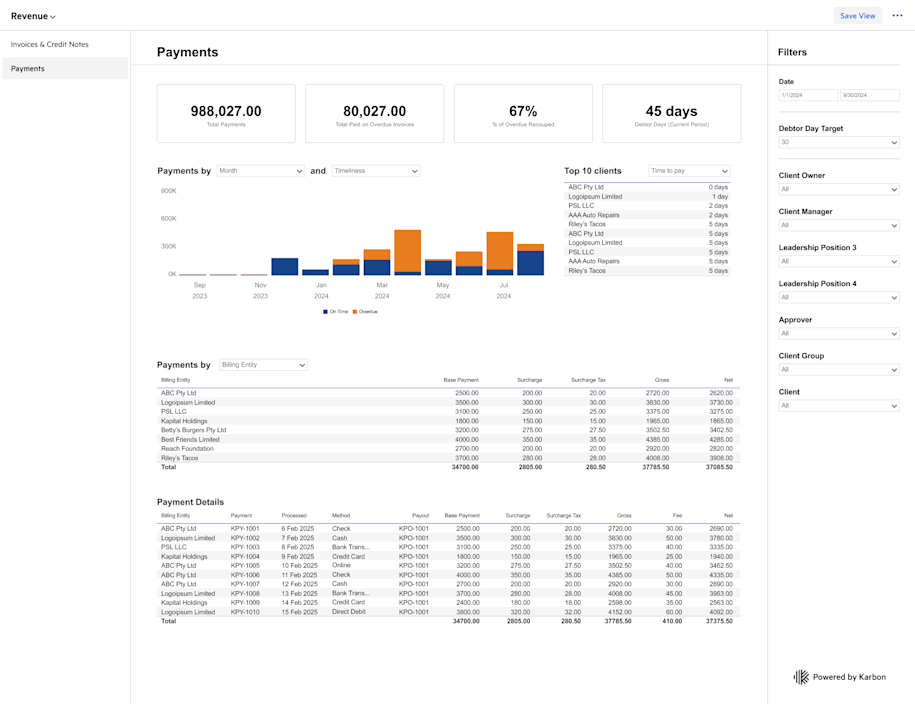Screen dimensions: 915x704
Task: Open the Client Owner filter dropdown
Action: (x=839, y=189)
